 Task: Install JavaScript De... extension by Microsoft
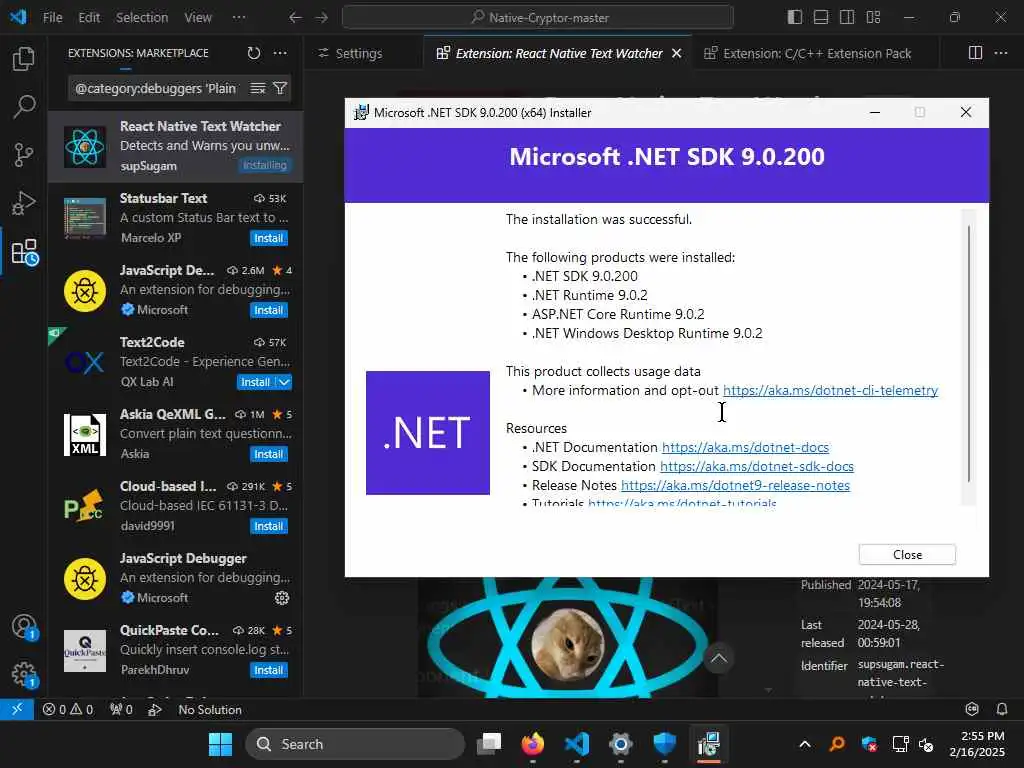268,310
